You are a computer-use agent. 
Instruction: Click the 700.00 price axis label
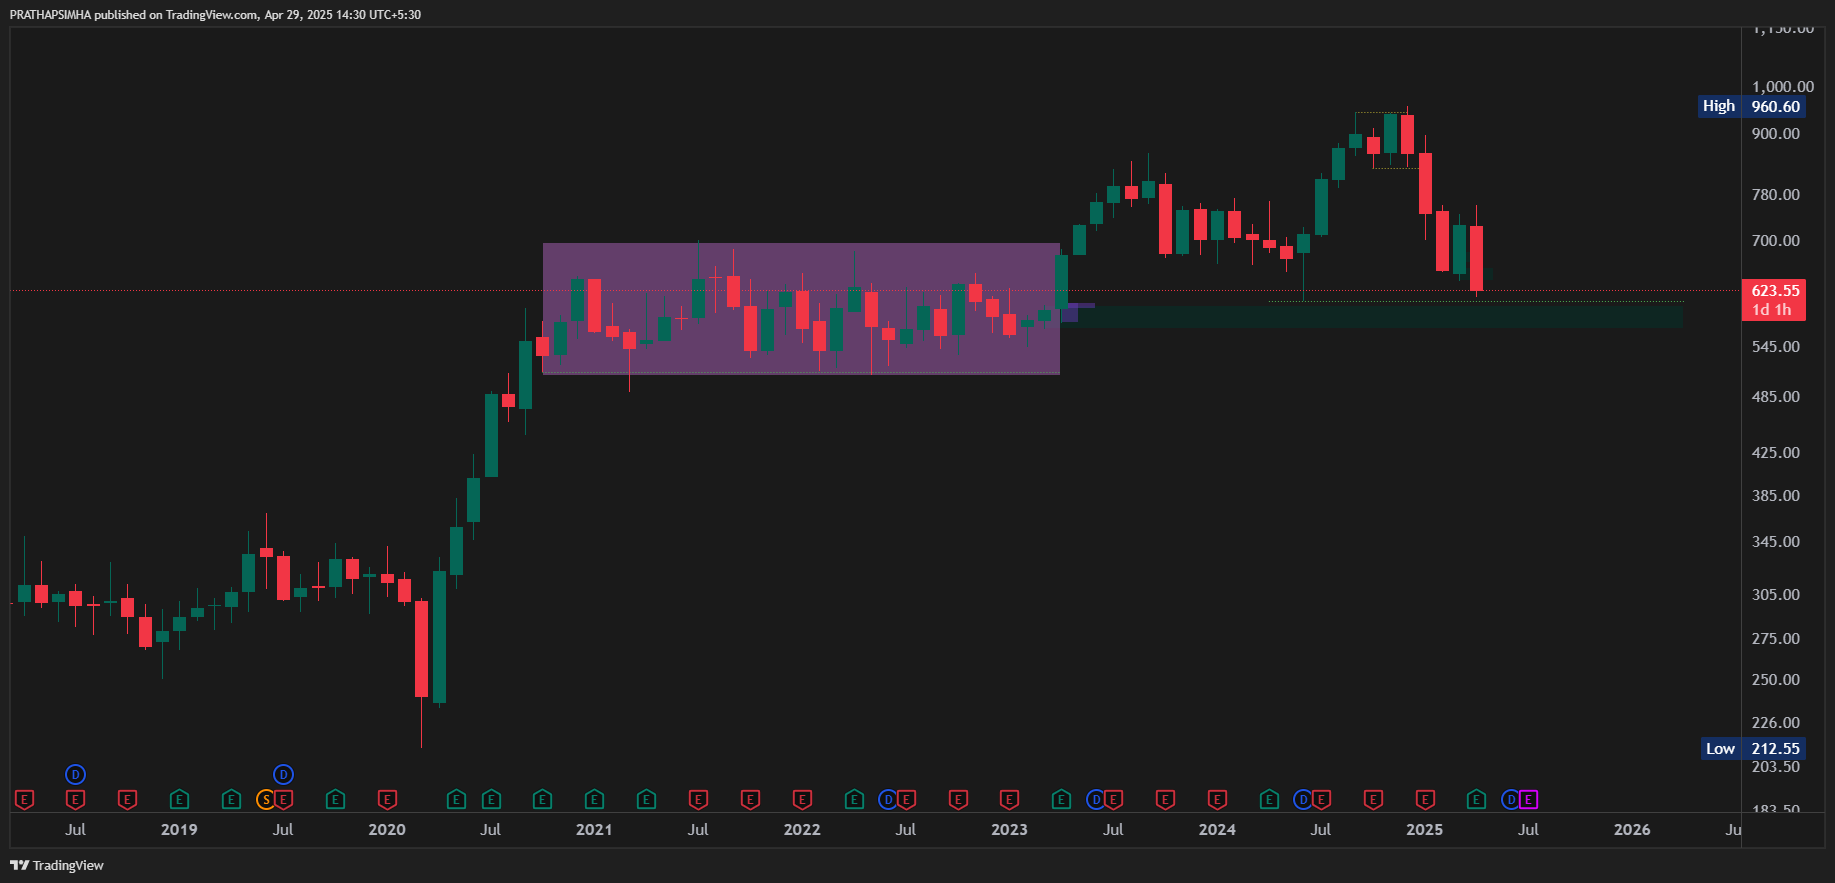click(x=1775, y=240)
